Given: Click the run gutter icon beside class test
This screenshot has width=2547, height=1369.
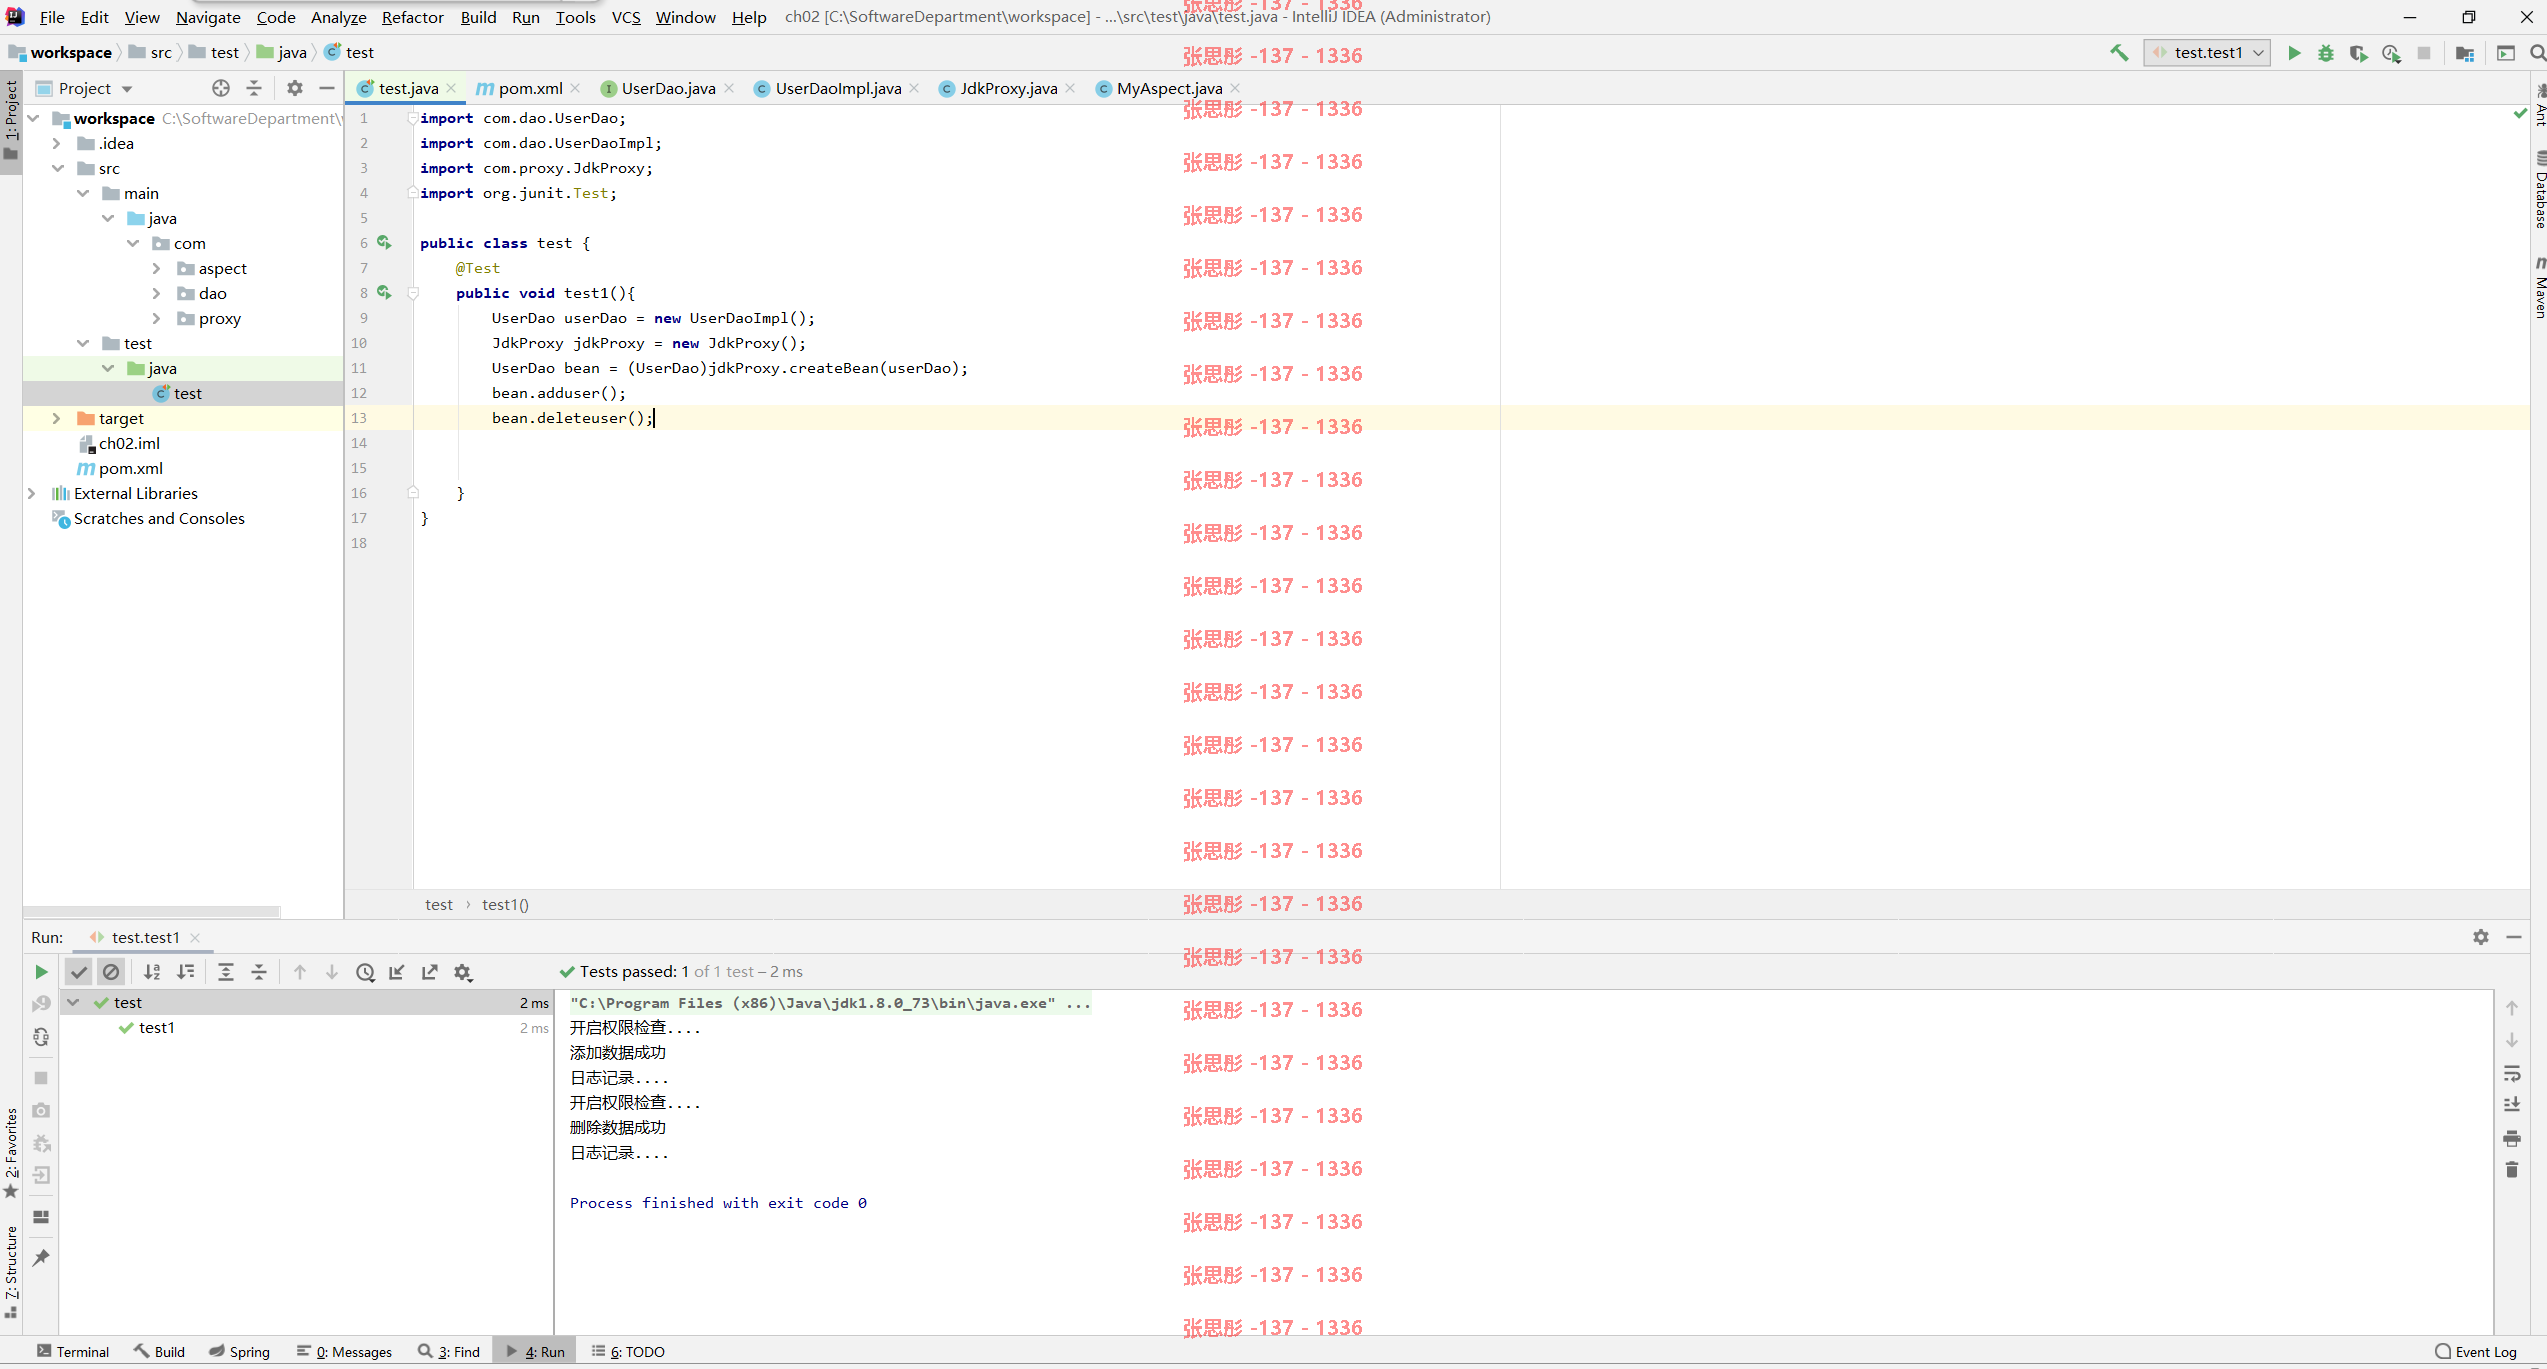Looking at the screenshot, I should tap(384, 243).
